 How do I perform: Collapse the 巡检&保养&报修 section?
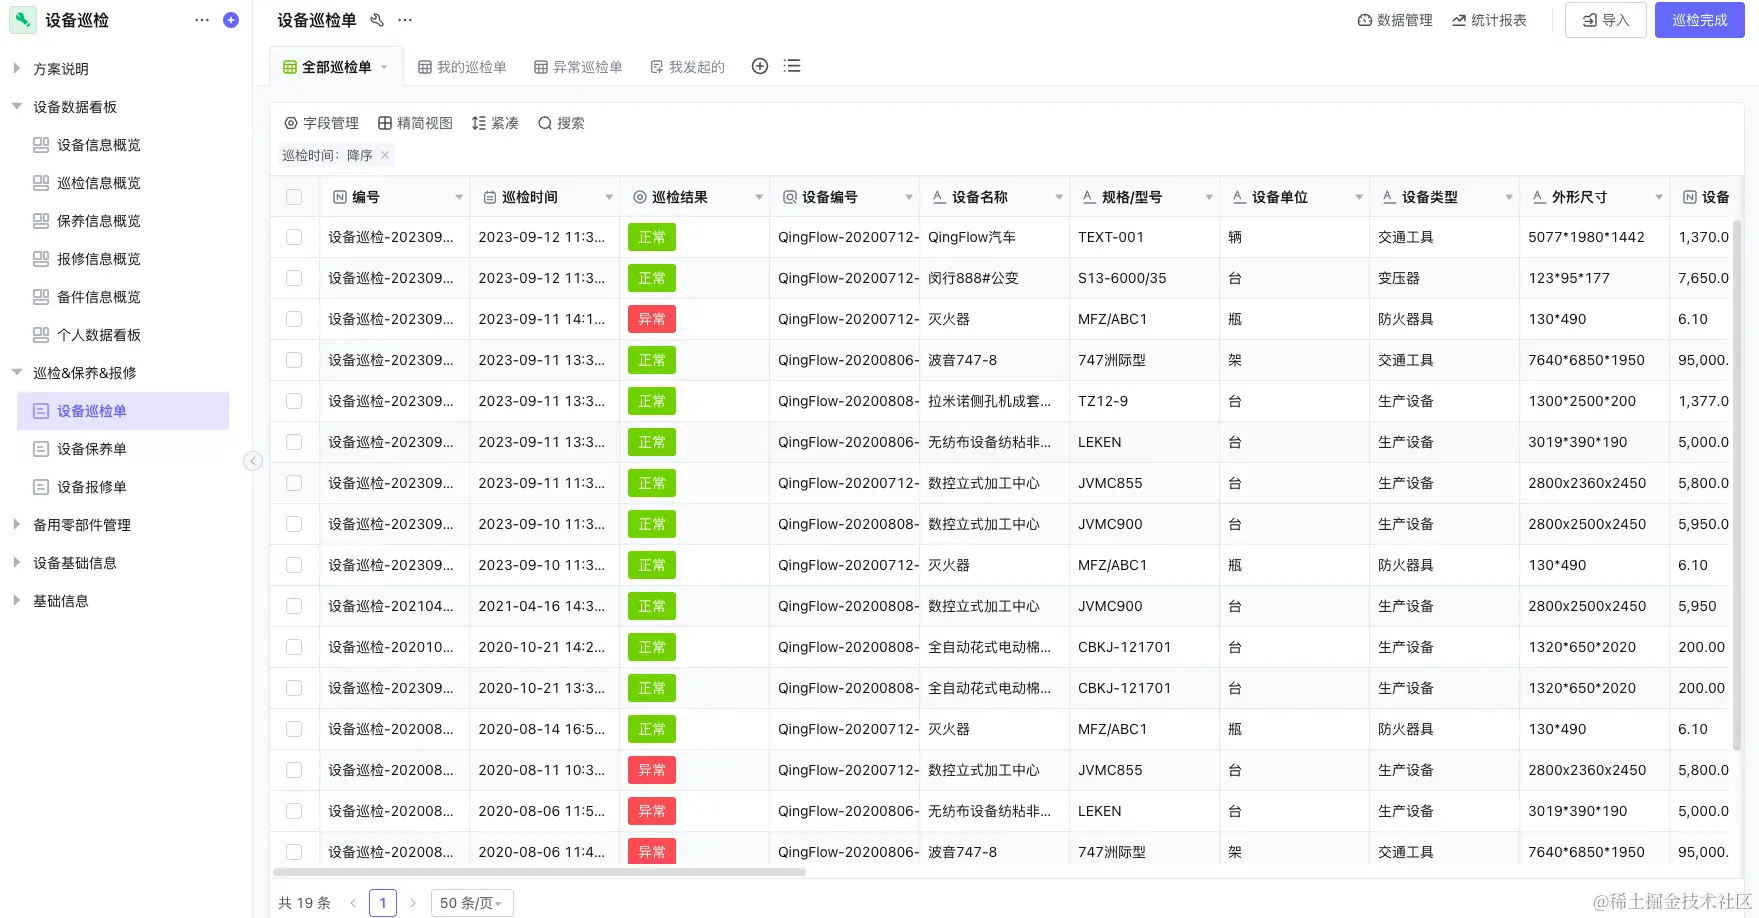point(16,372)
